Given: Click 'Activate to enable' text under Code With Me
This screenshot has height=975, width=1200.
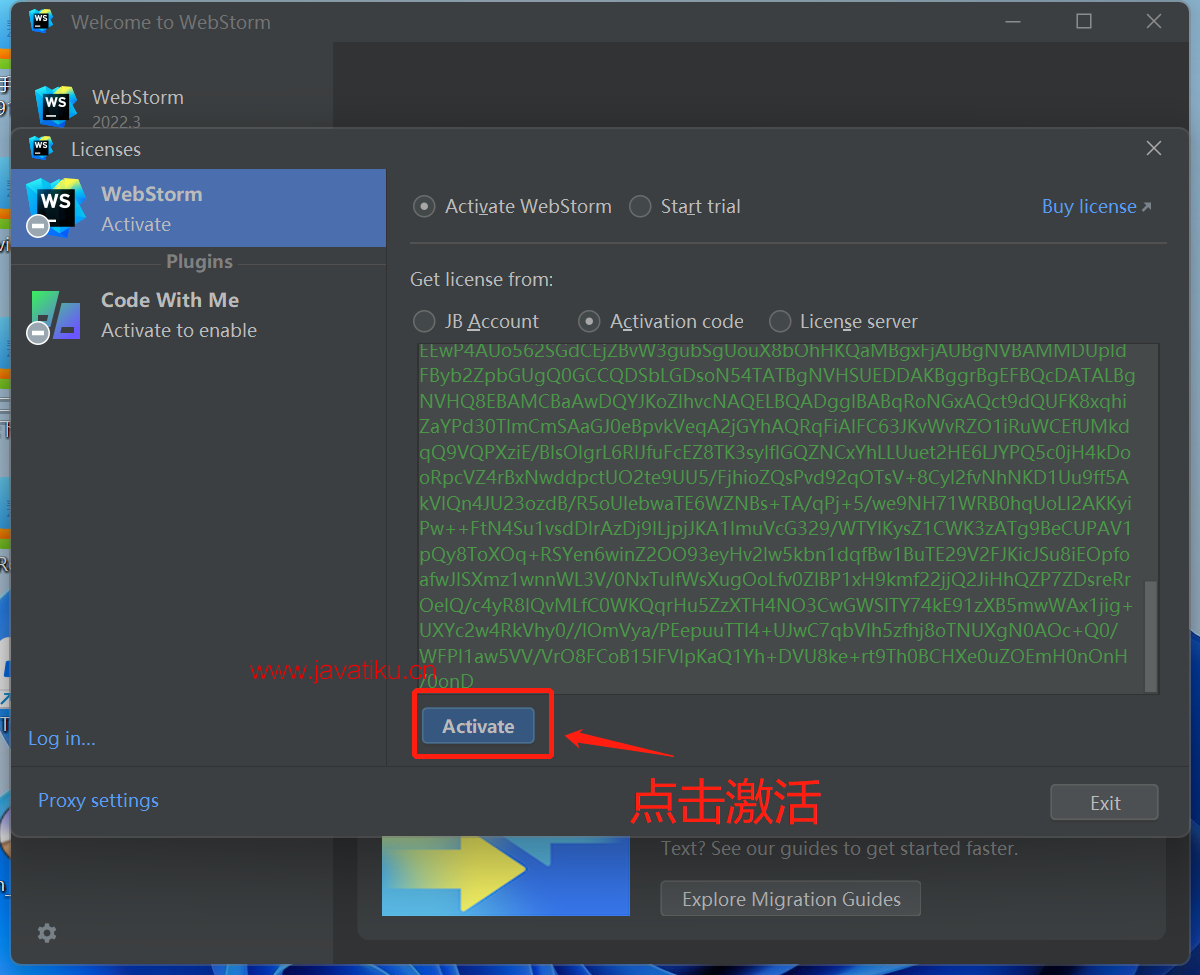Looking at the screenshot, I should 179,331.
